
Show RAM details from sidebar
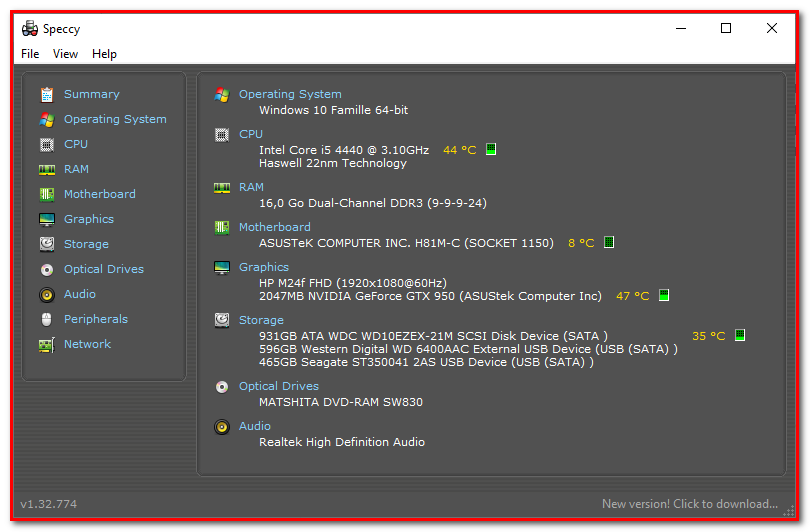tap(76, 169)
